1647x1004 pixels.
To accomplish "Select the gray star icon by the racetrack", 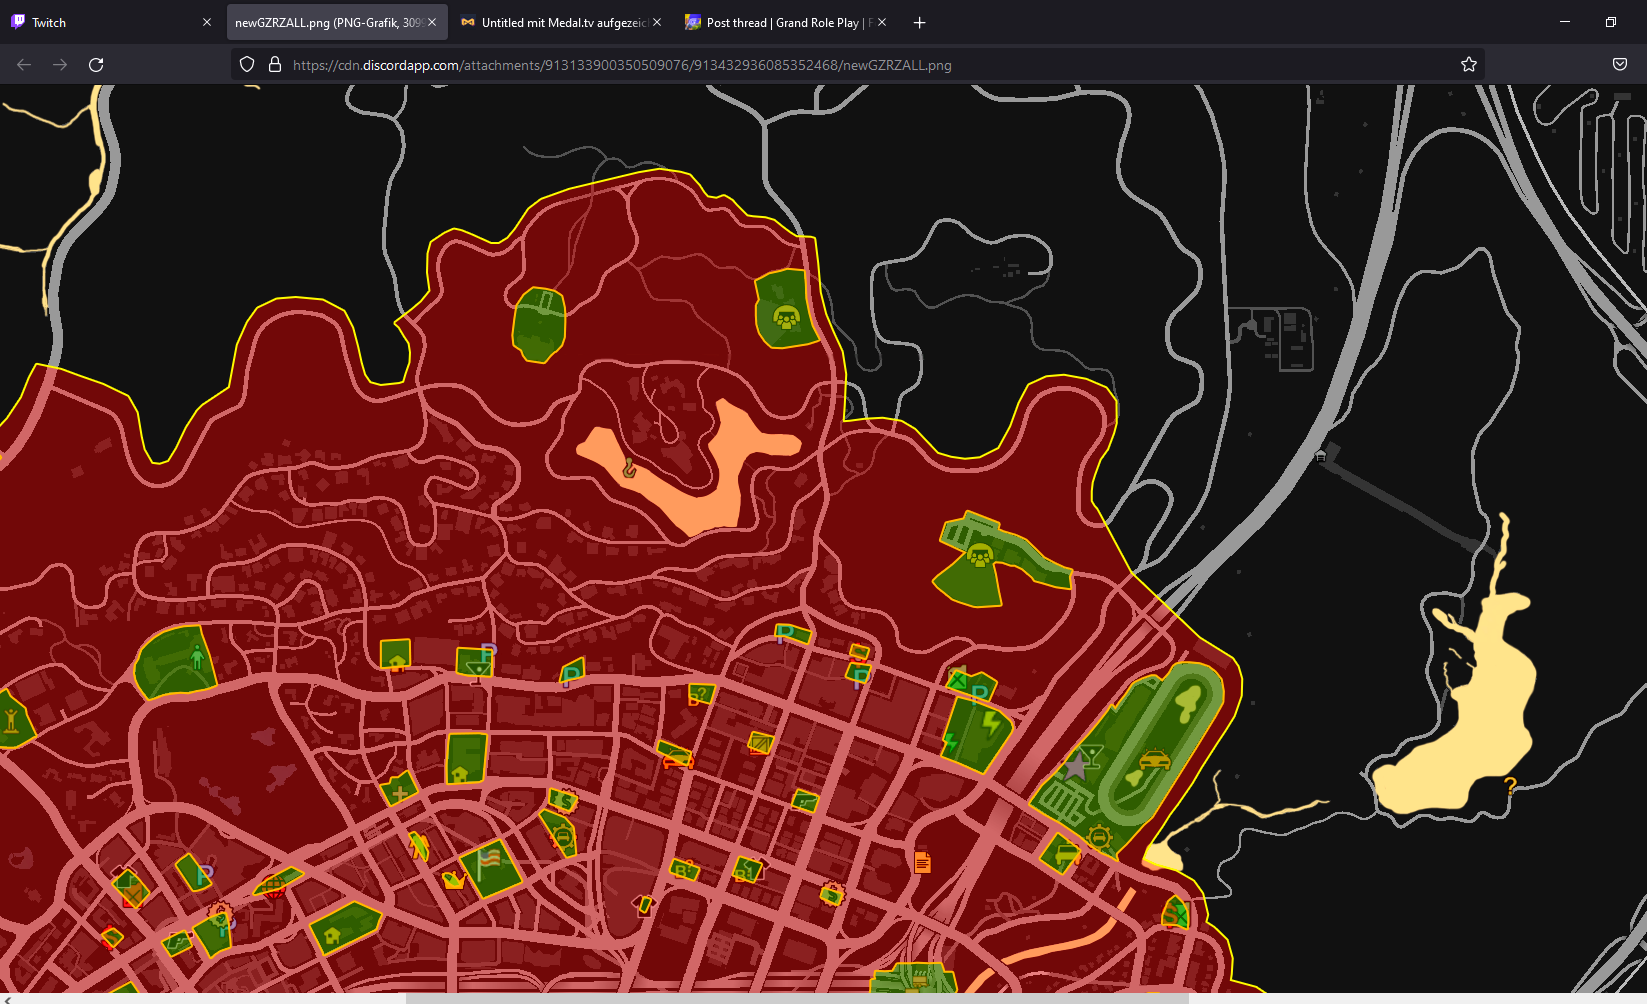I will (1075, 767).
